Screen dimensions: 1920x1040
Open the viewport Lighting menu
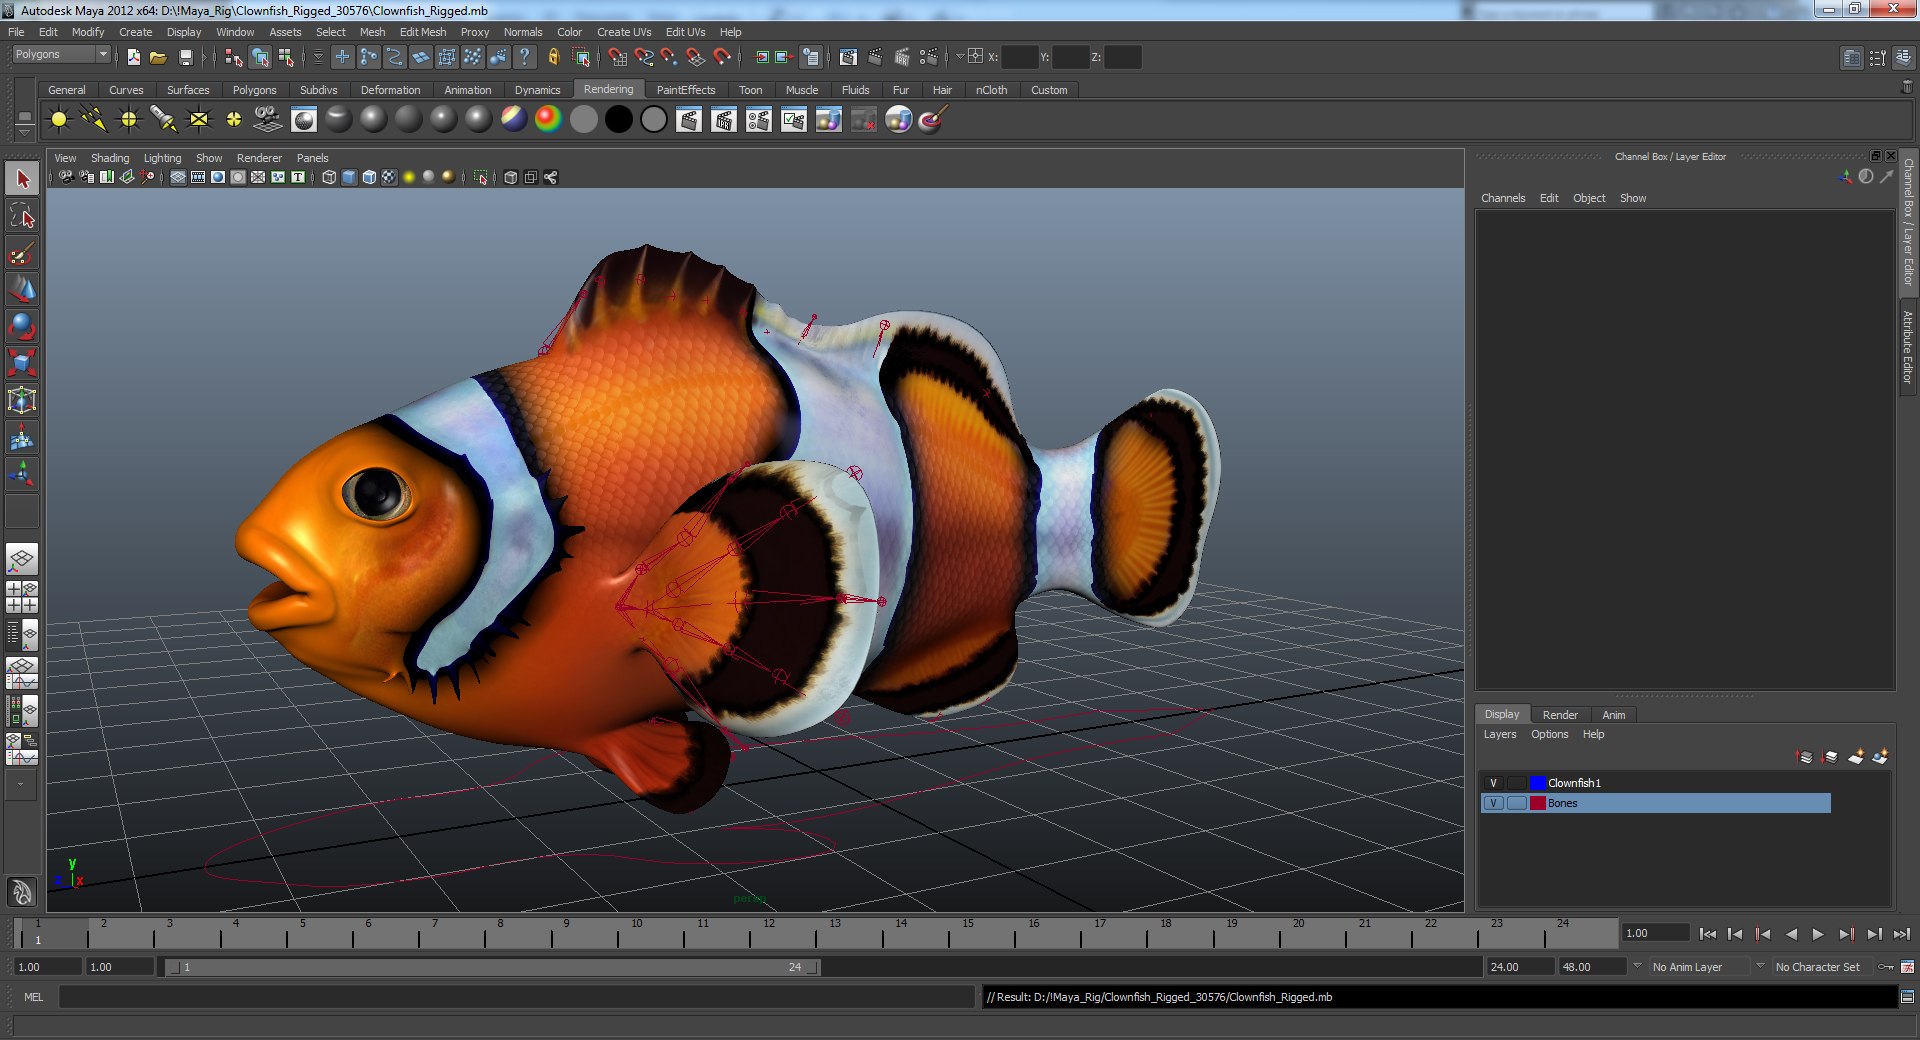pyautogui.click(x=162, y=158)
